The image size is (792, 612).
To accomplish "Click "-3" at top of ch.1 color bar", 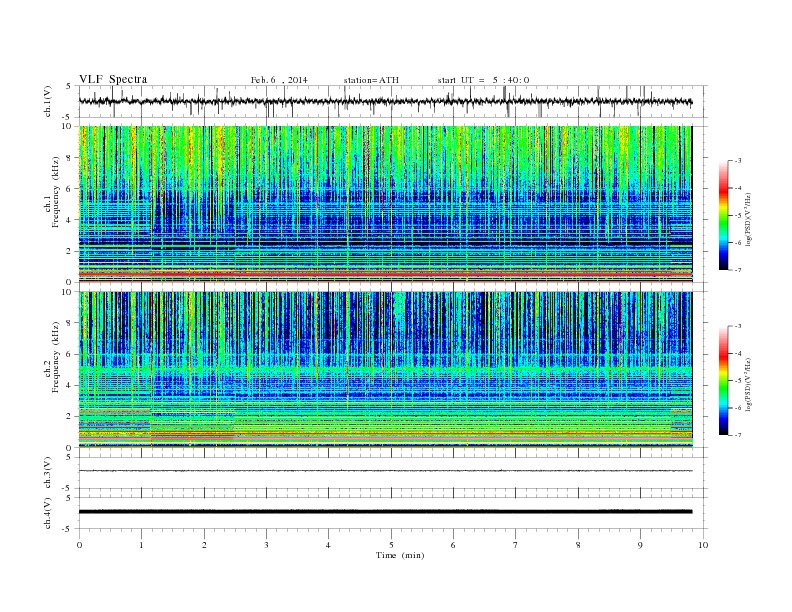I will 738,161.
